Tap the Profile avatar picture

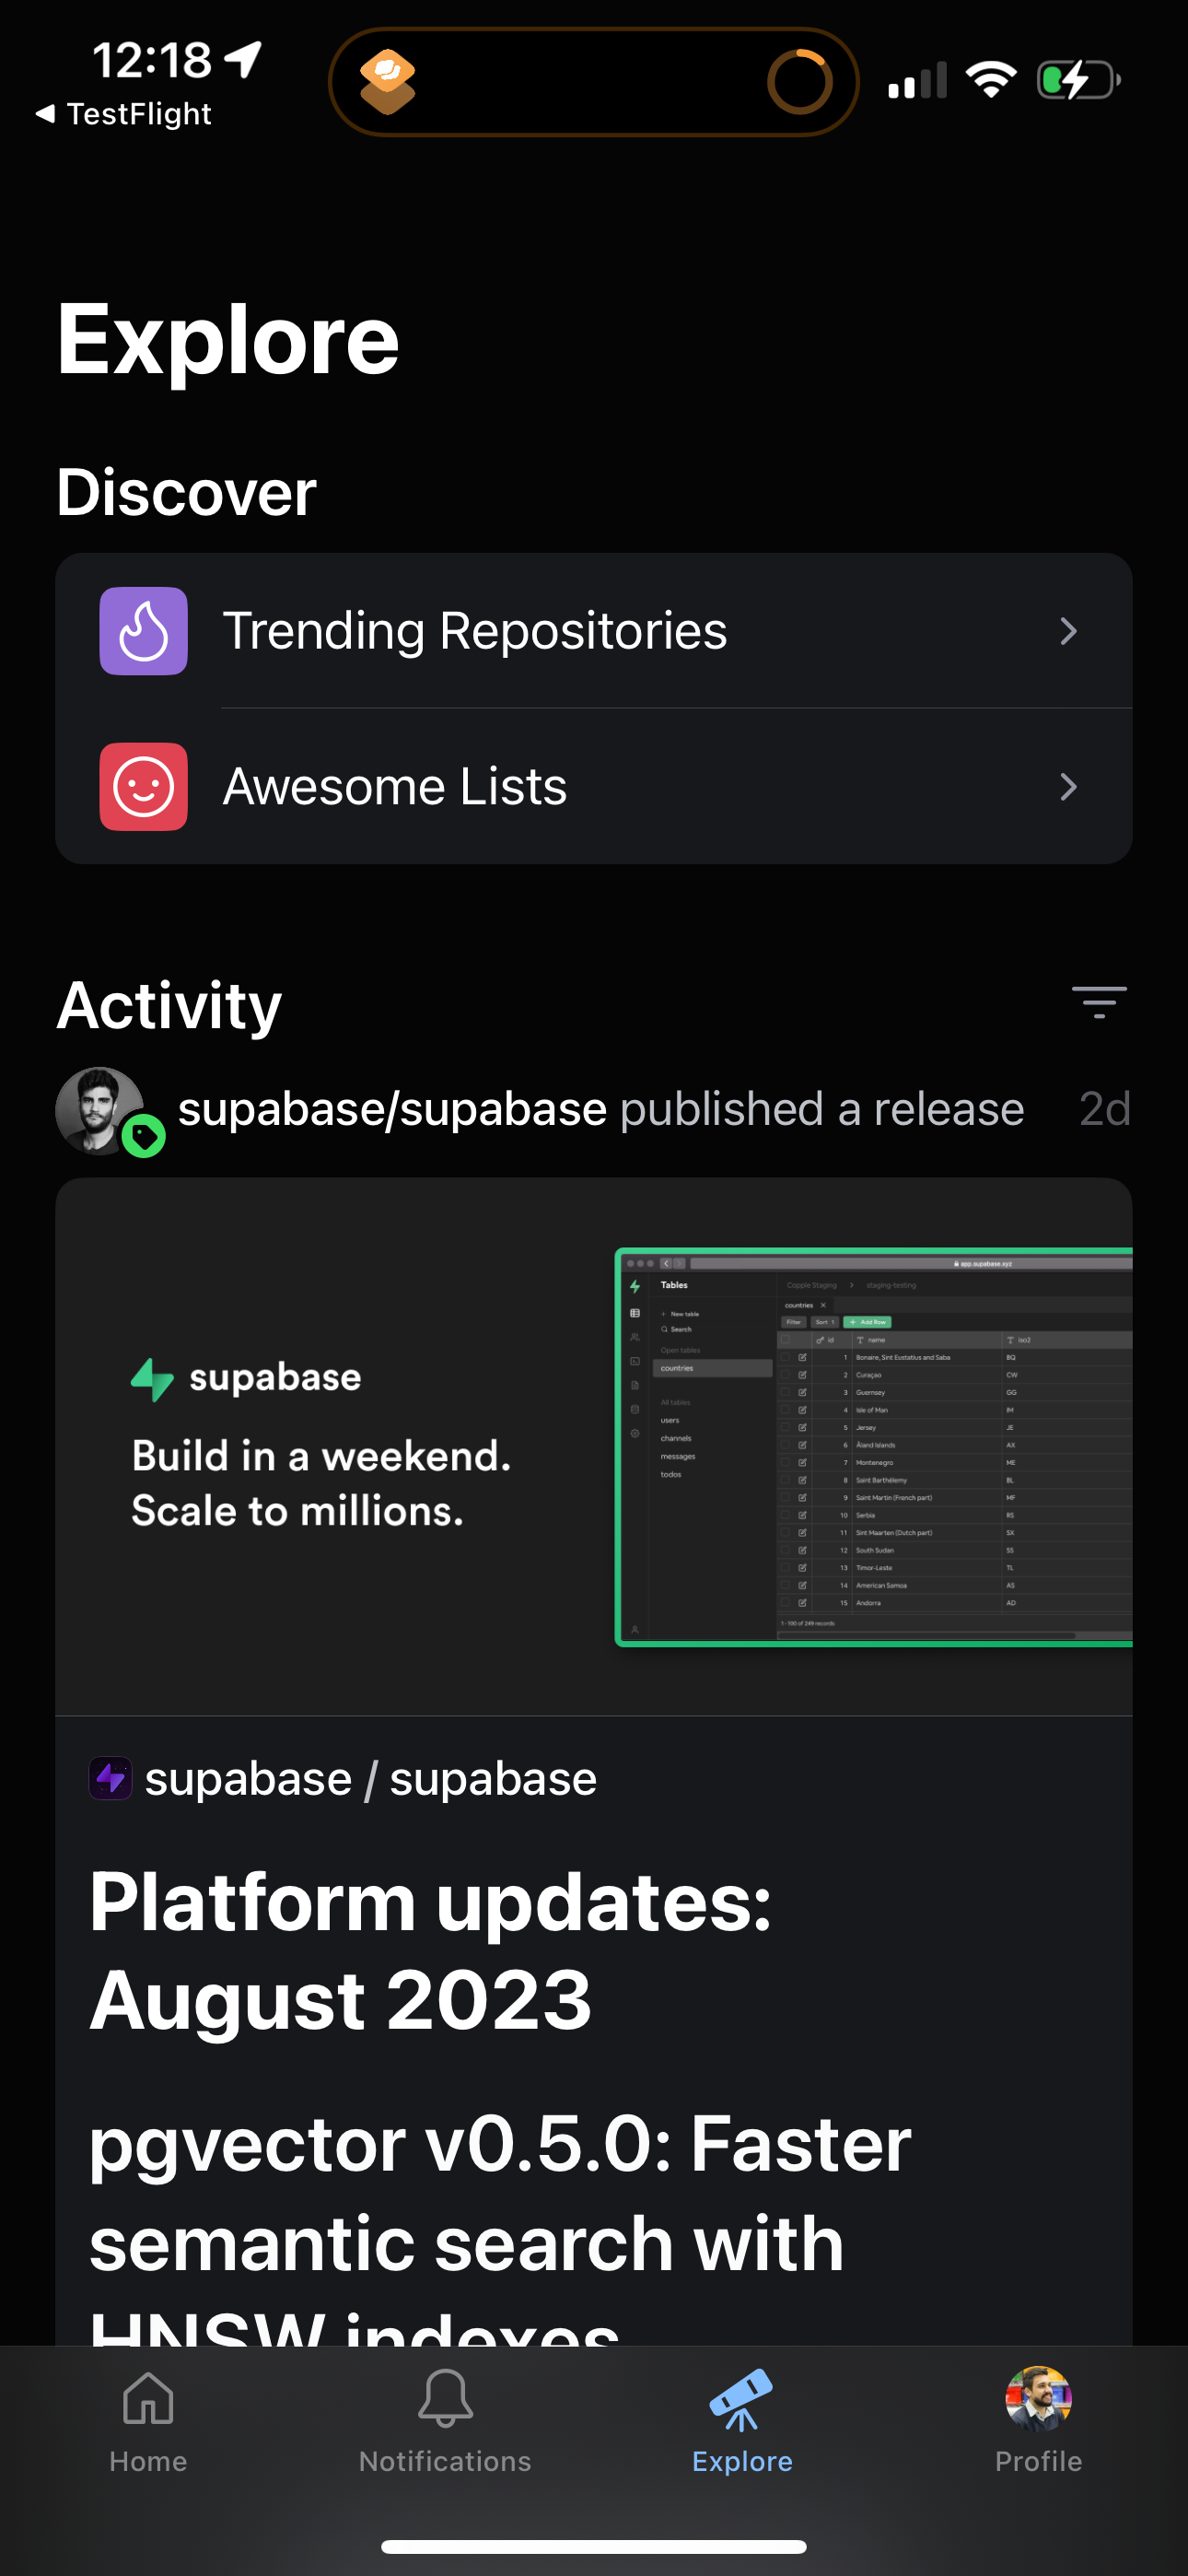(1038, 2398)
